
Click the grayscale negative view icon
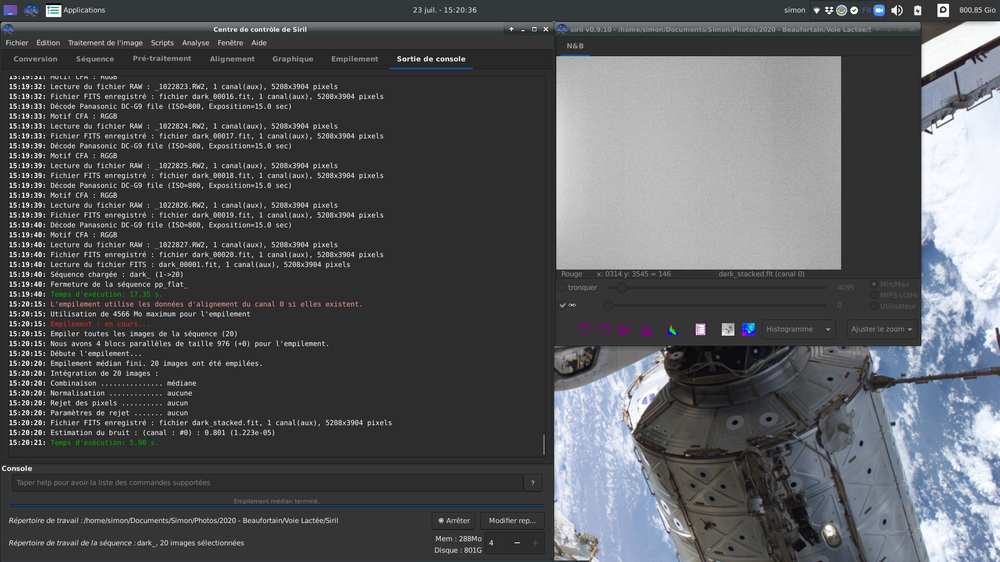[x=728, y=329]
